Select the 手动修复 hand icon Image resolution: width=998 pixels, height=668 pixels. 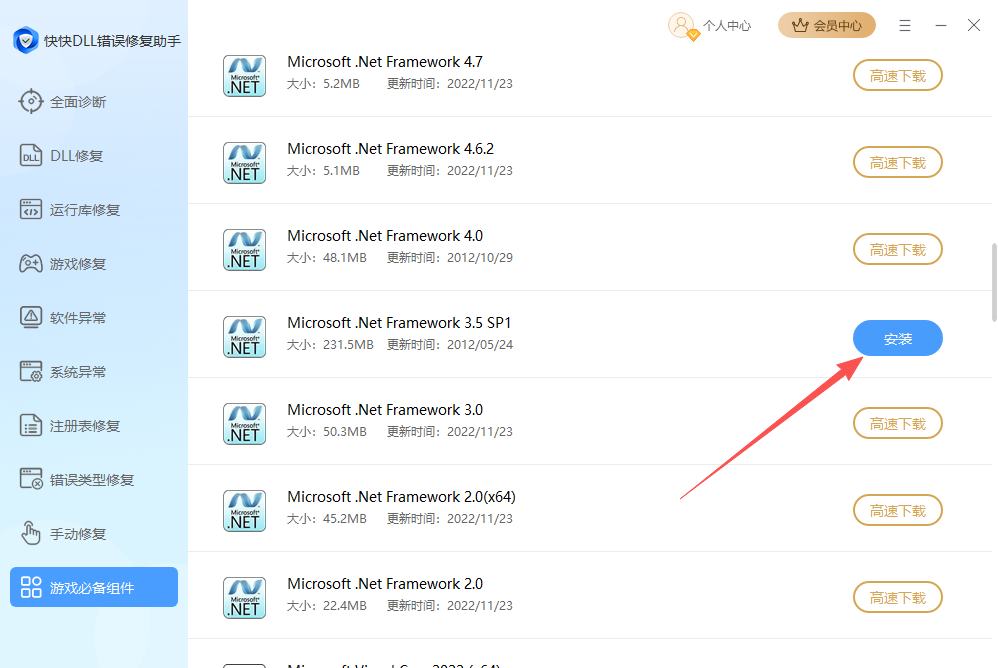point(32,534)
